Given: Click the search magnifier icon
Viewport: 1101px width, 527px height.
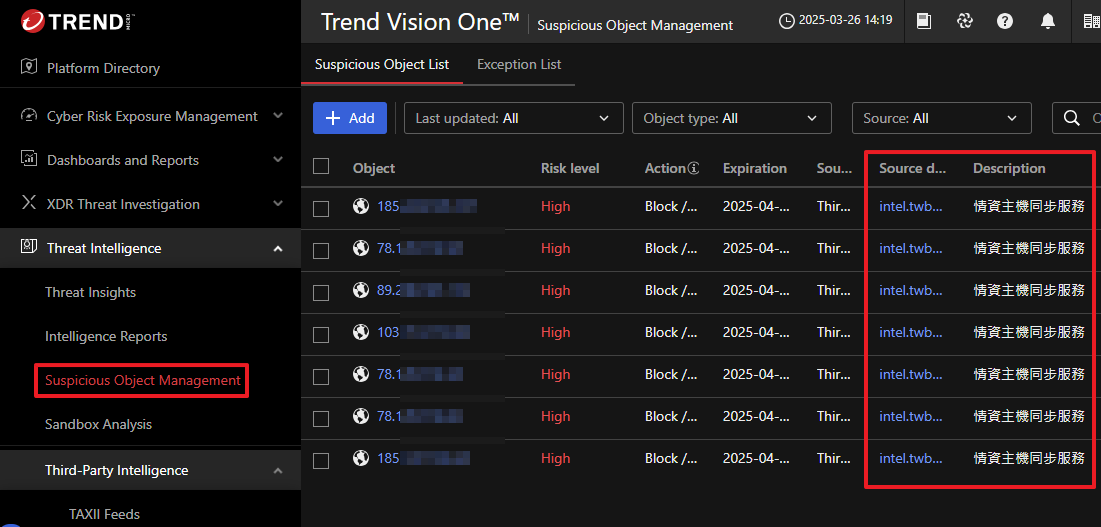Looking at the screenshot, I should coord(1071,118).
